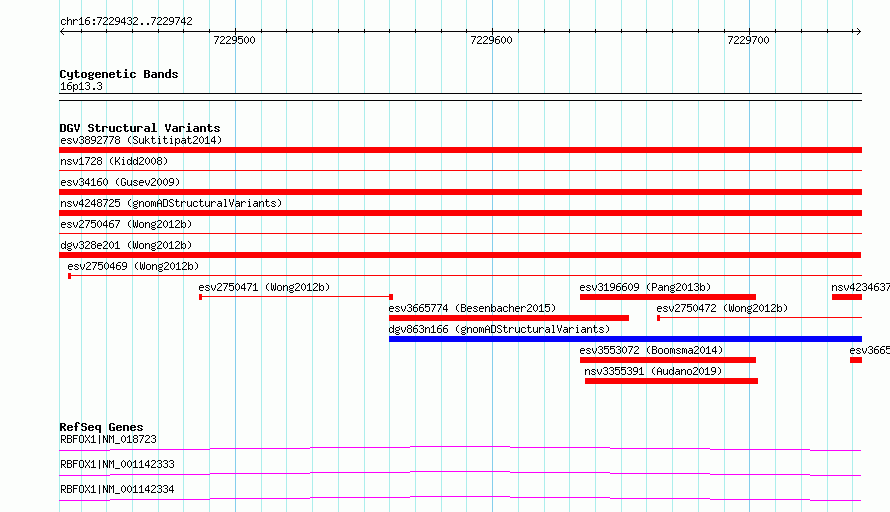Screen dimensions: 890x512
Task: Open the esv34160 (Gusev2009) variant label
Action: click(x=120, y=182)
